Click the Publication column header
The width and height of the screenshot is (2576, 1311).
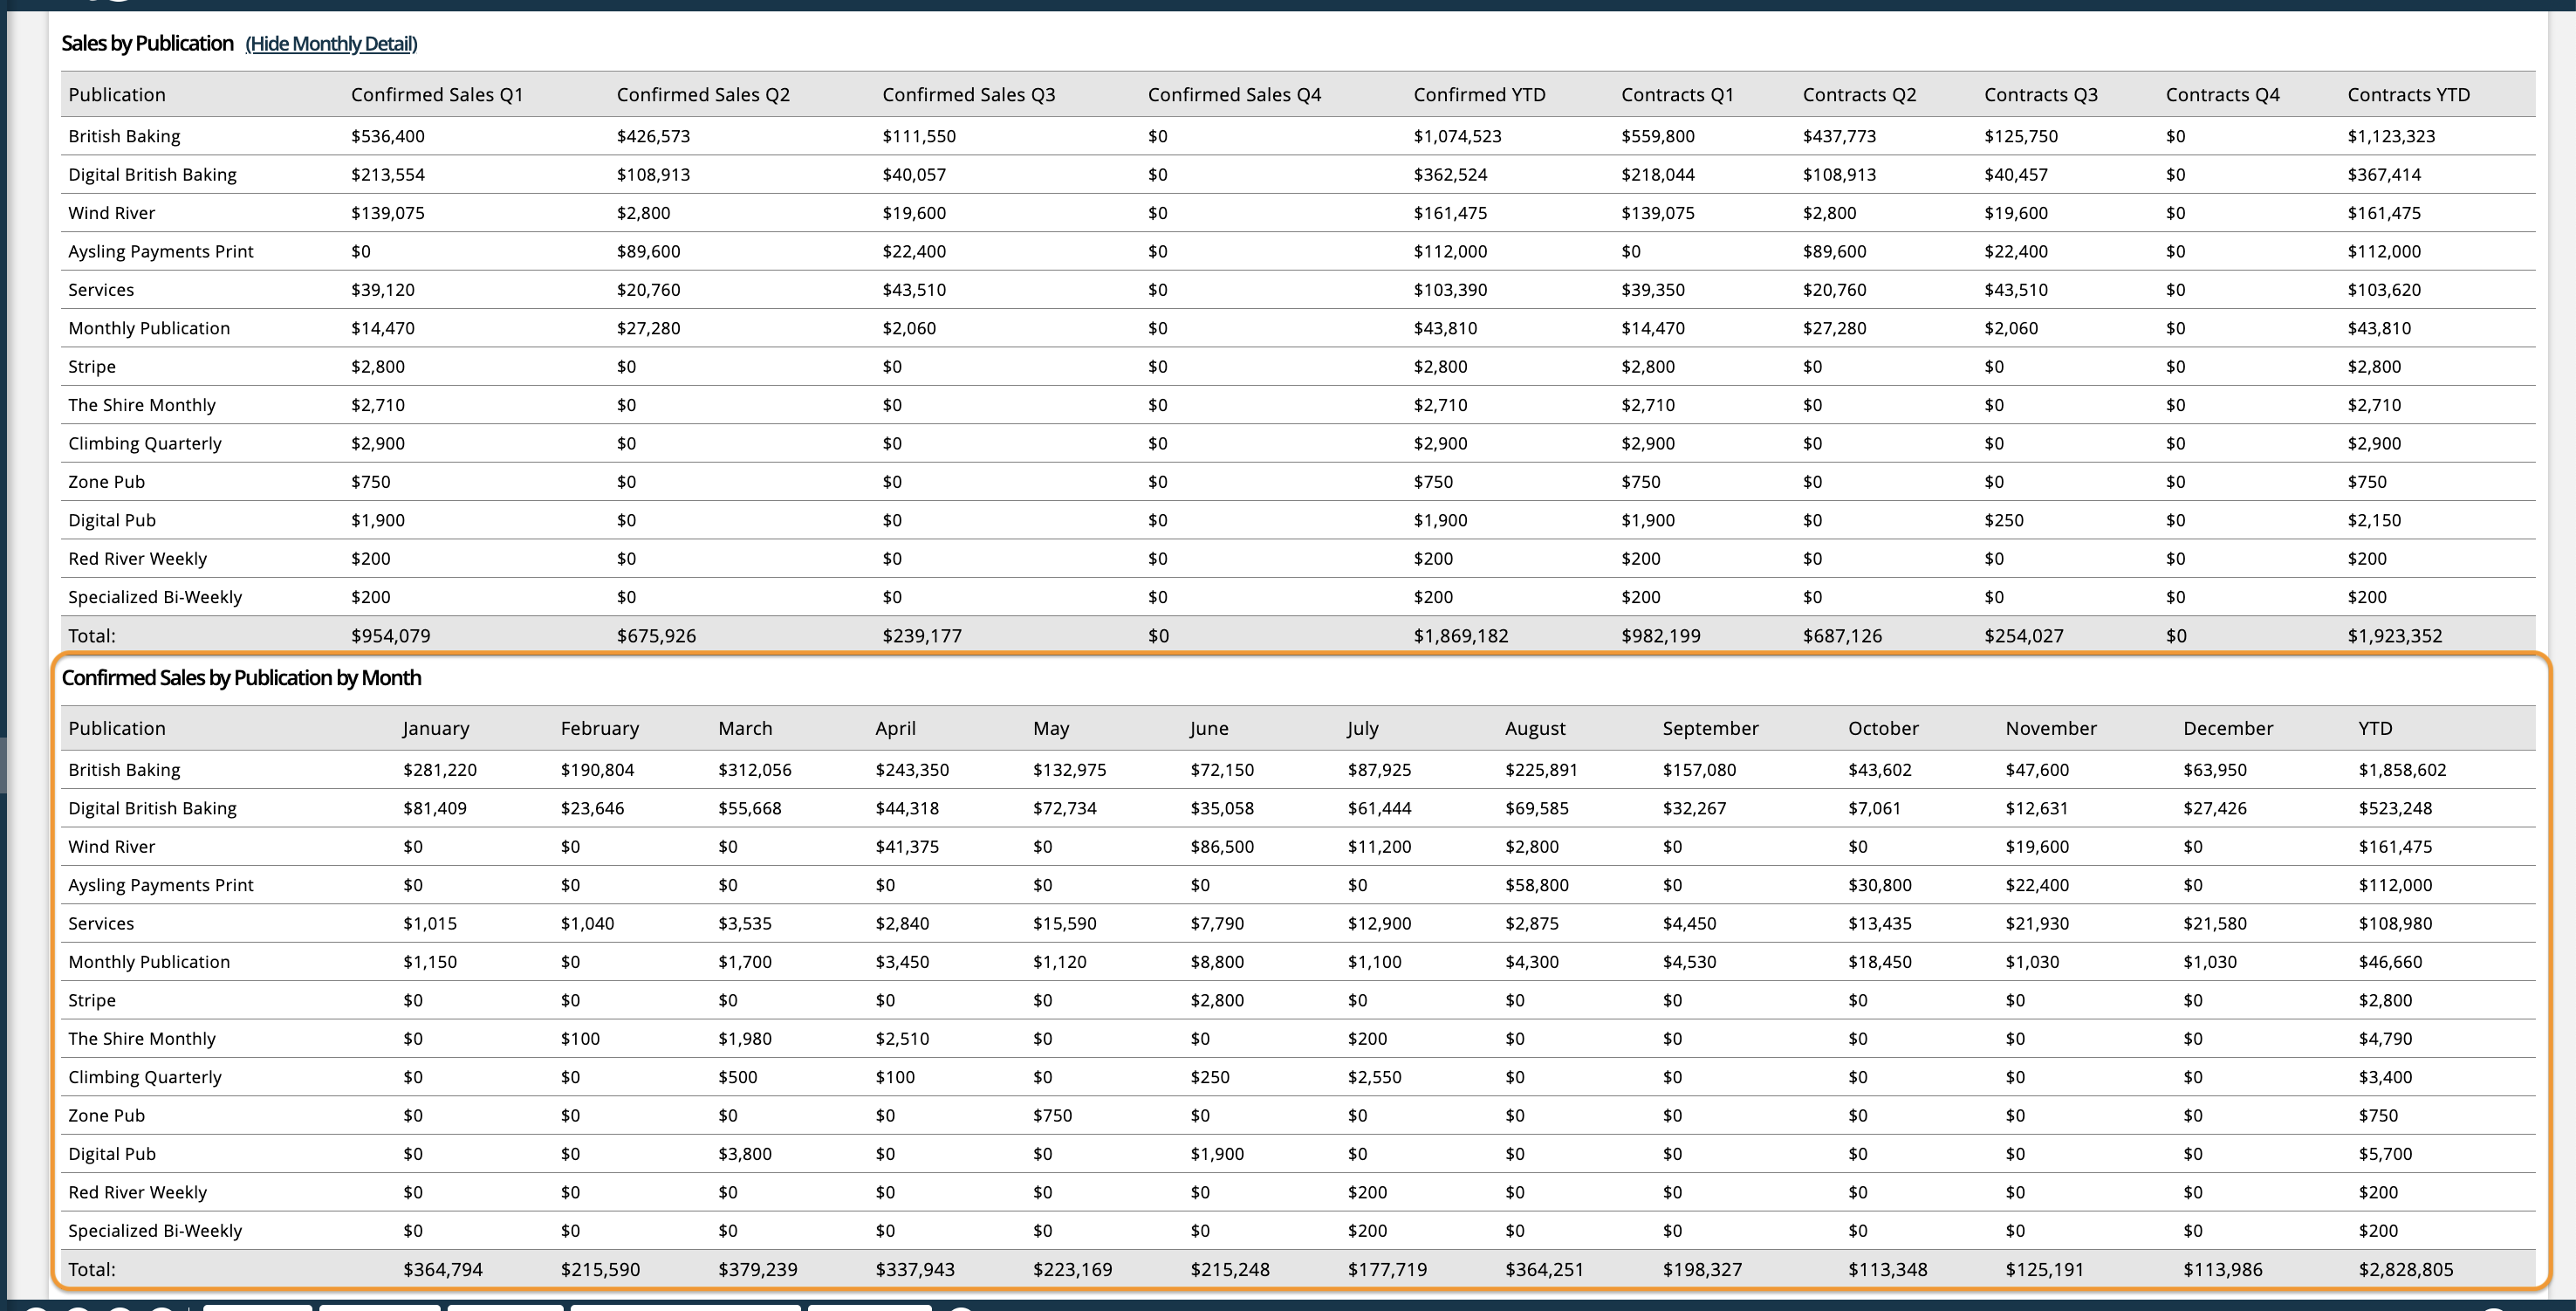(x=117, y=94)
